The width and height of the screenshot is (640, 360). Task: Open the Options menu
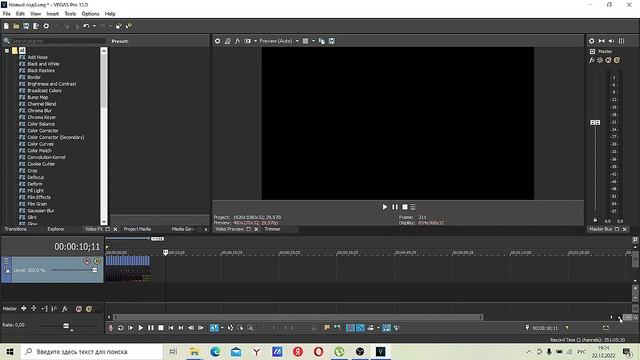(90, 14)
